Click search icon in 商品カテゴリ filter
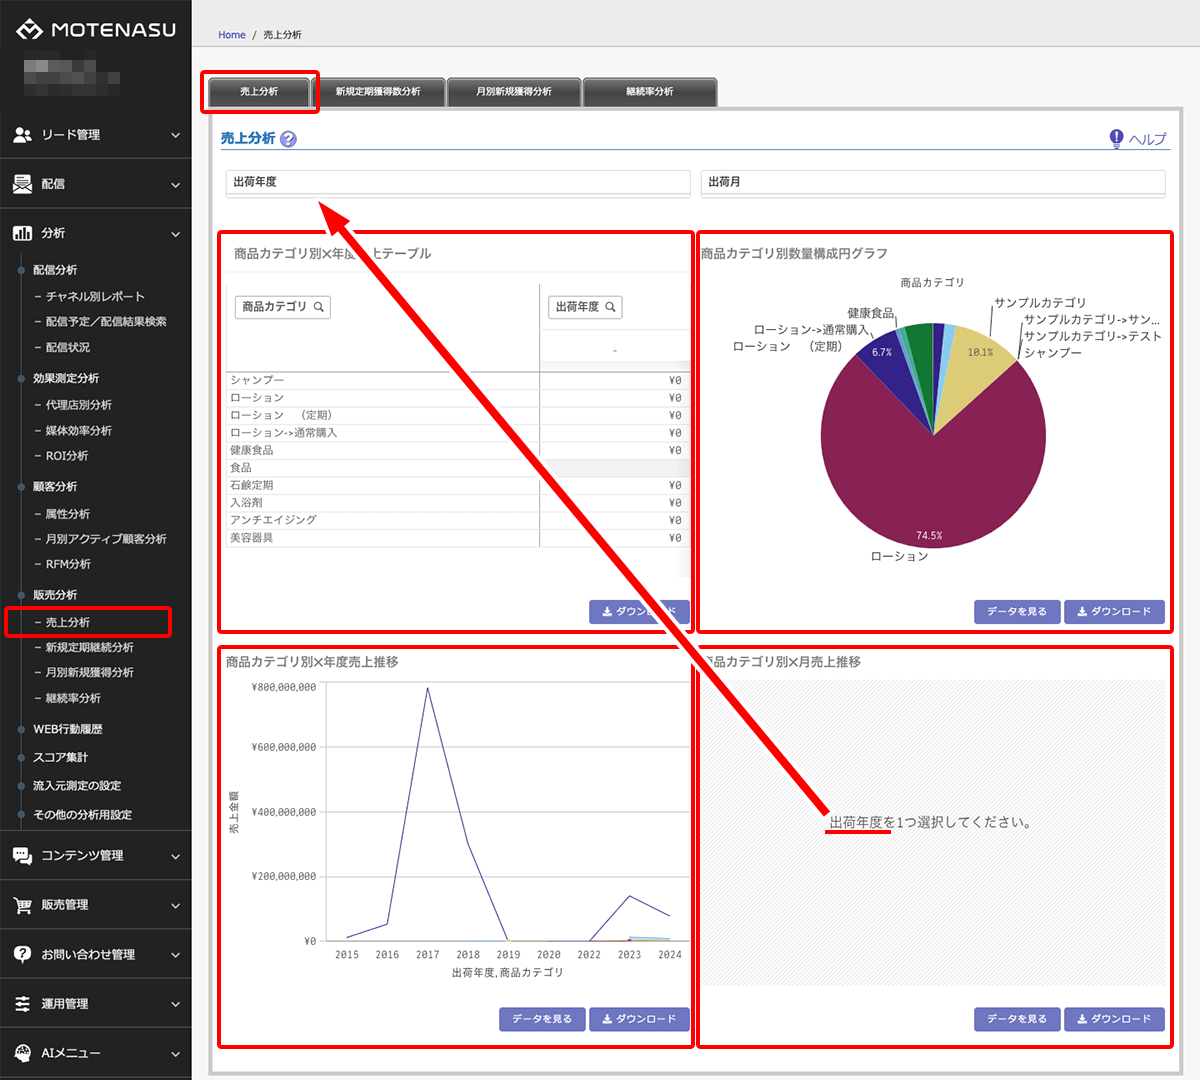The image size is (1200, 1080). pos(319,307)
